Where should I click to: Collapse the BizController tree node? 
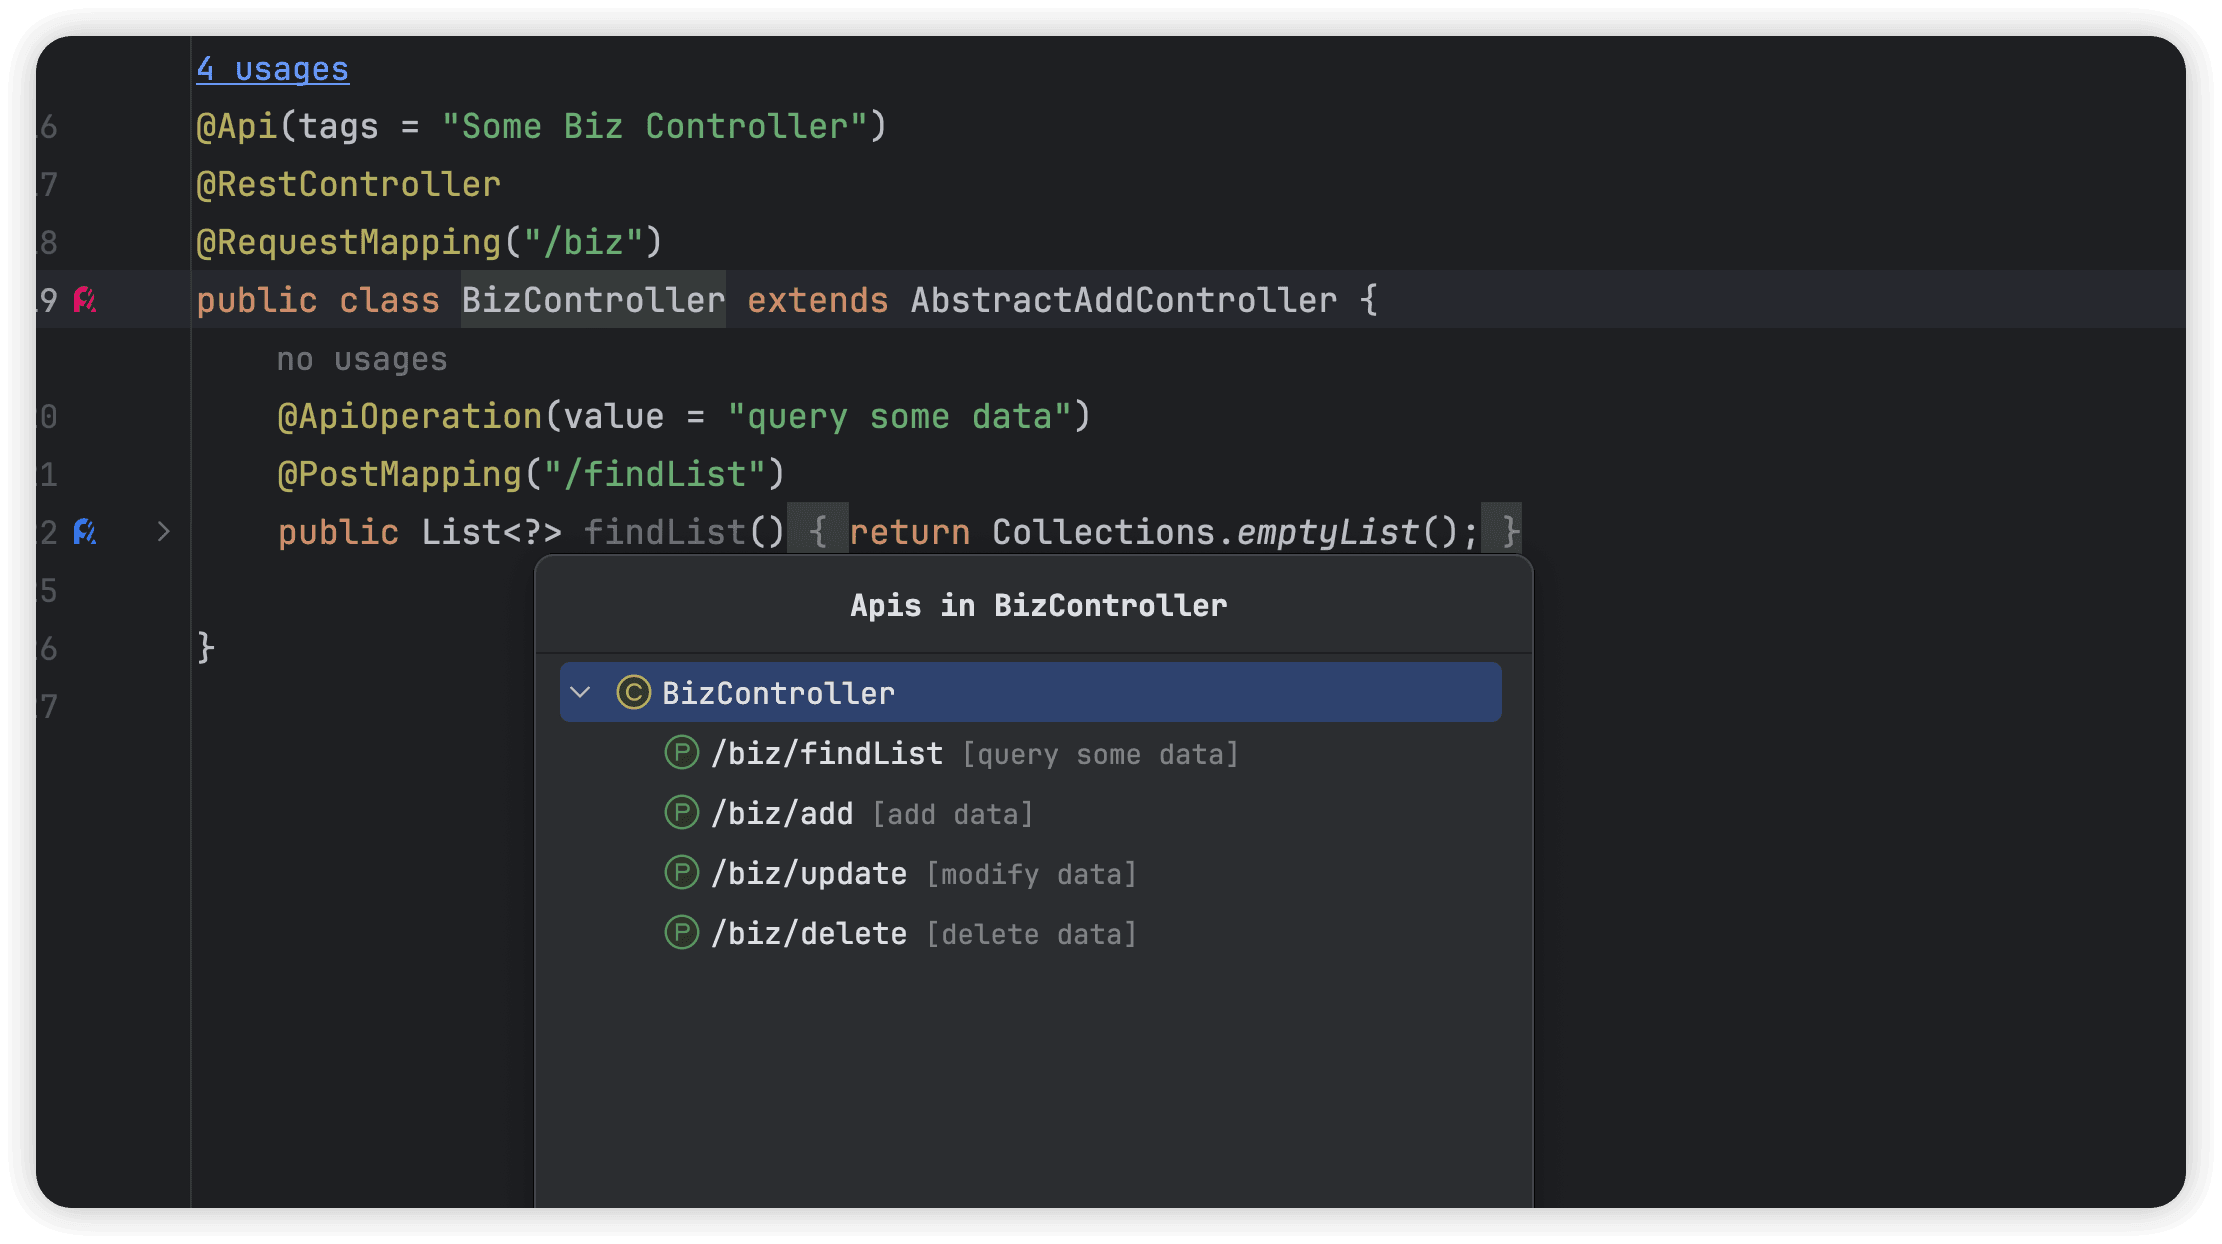(x=581, y=692)
